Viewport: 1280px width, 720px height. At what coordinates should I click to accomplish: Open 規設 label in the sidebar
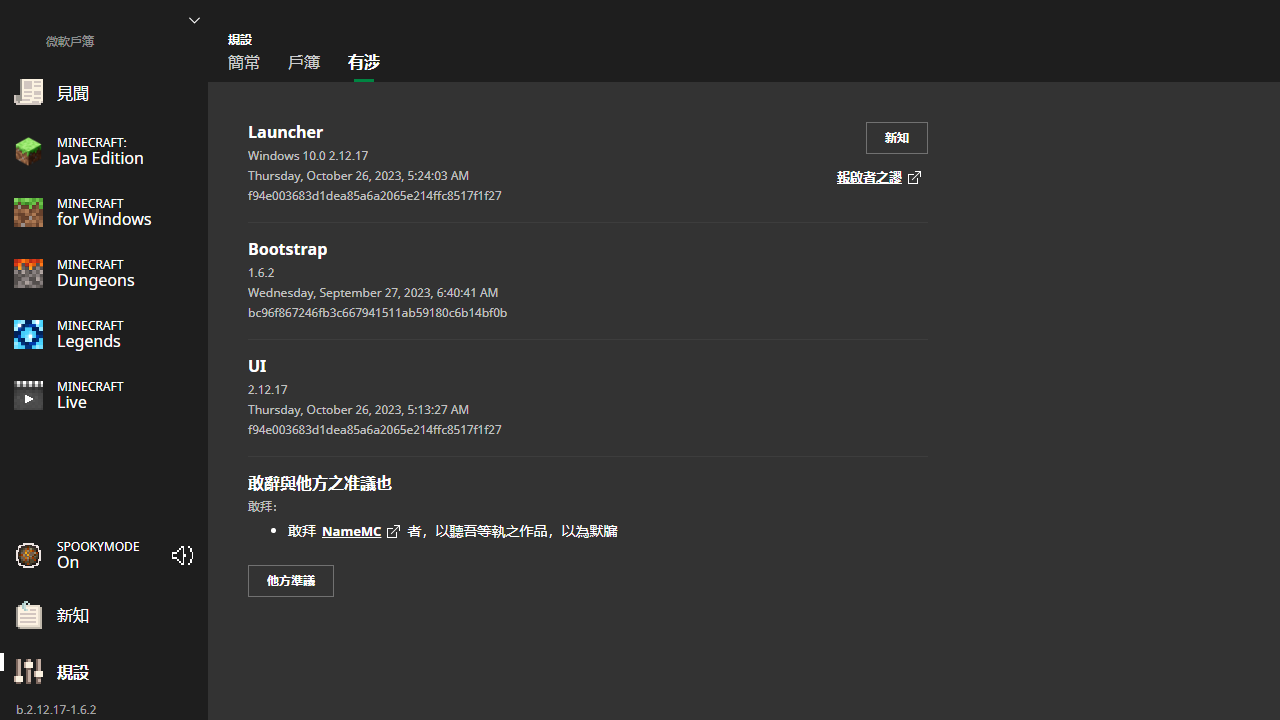[x=73, y=672]
